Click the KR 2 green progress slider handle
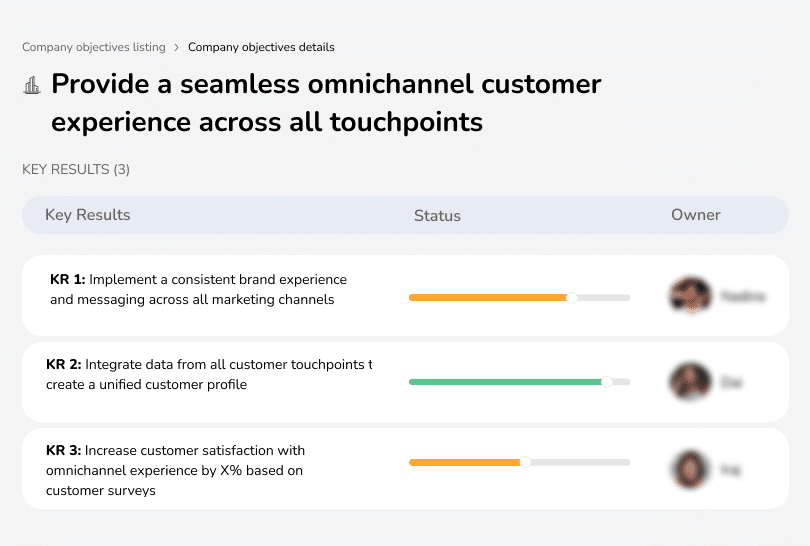This screenshot has width=810, height=546. (606, 382)
